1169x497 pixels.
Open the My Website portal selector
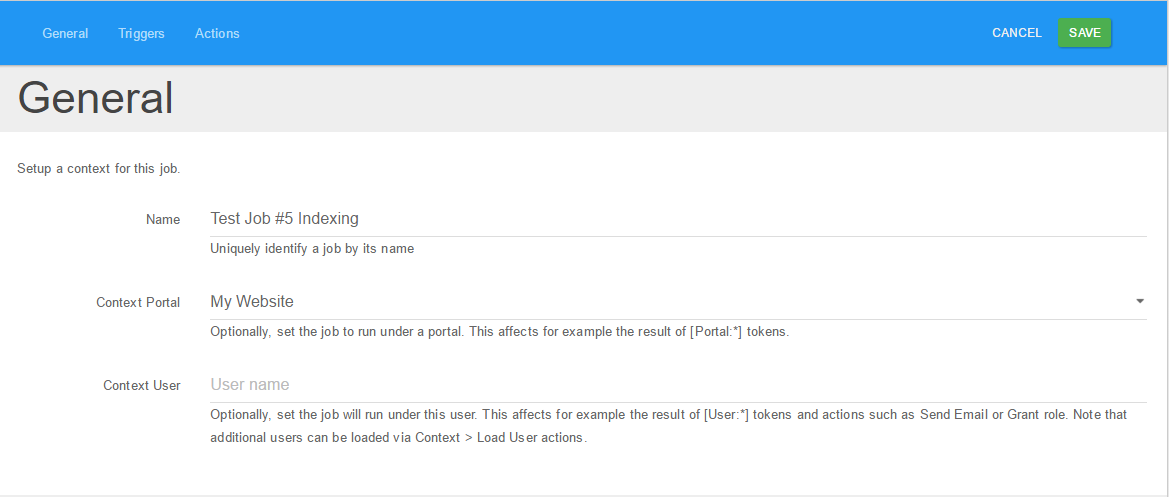678,302
